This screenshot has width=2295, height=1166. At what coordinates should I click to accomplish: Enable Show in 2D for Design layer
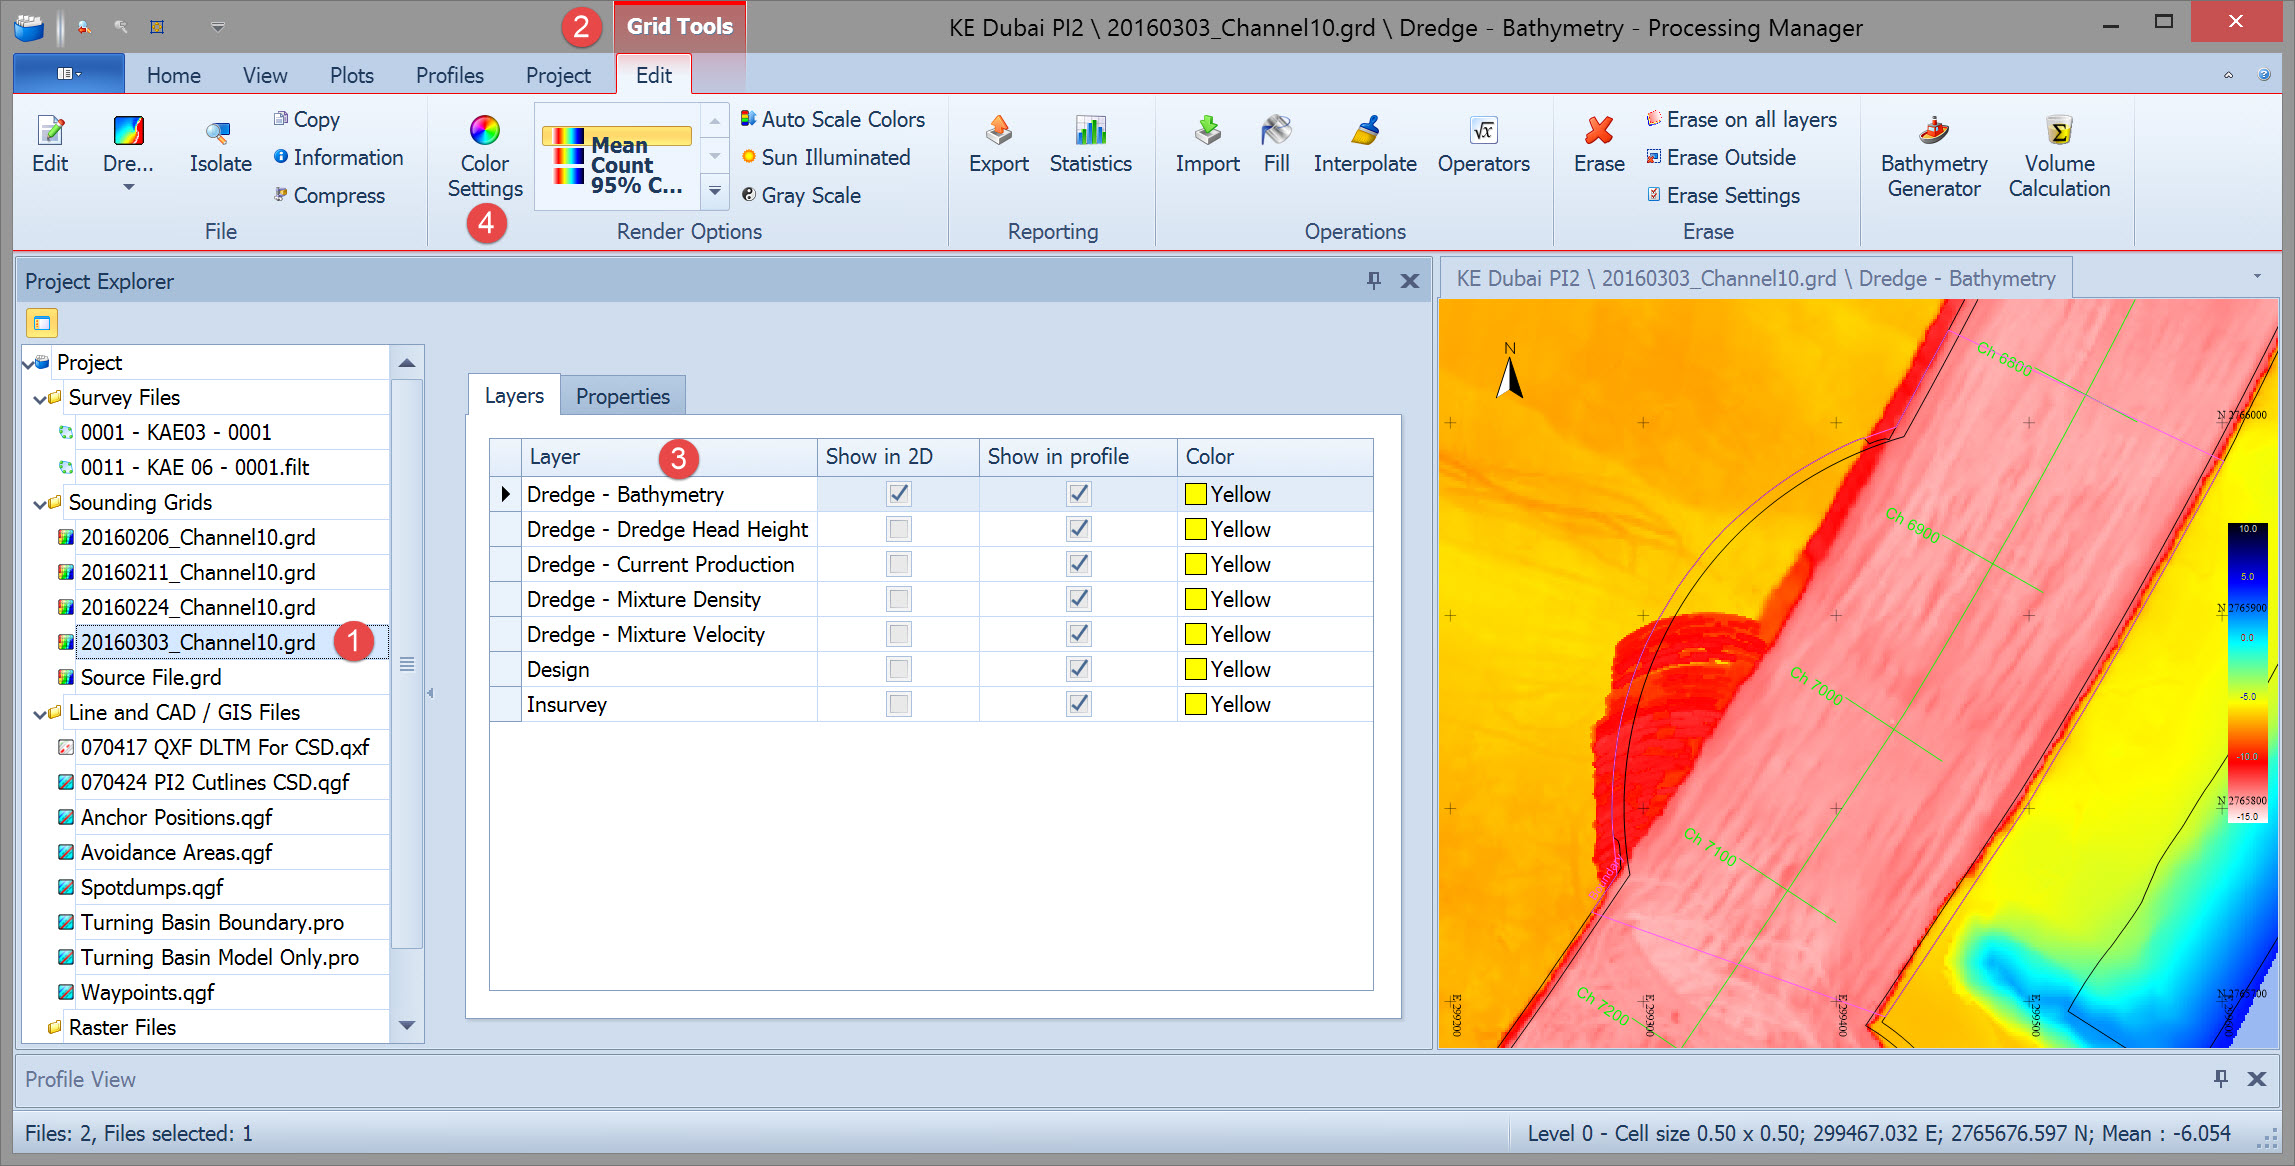click(x=898, y=669)
